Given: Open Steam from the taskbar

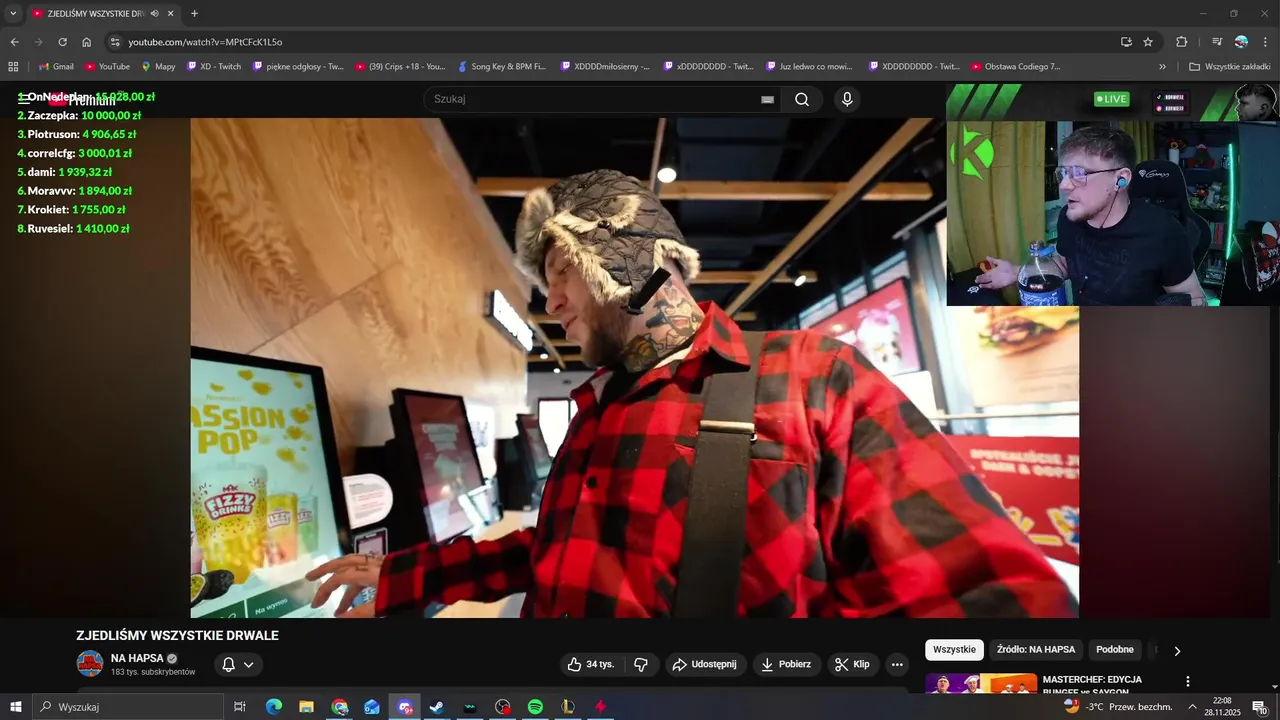Looking at the screenshot, I should (437, 707).
